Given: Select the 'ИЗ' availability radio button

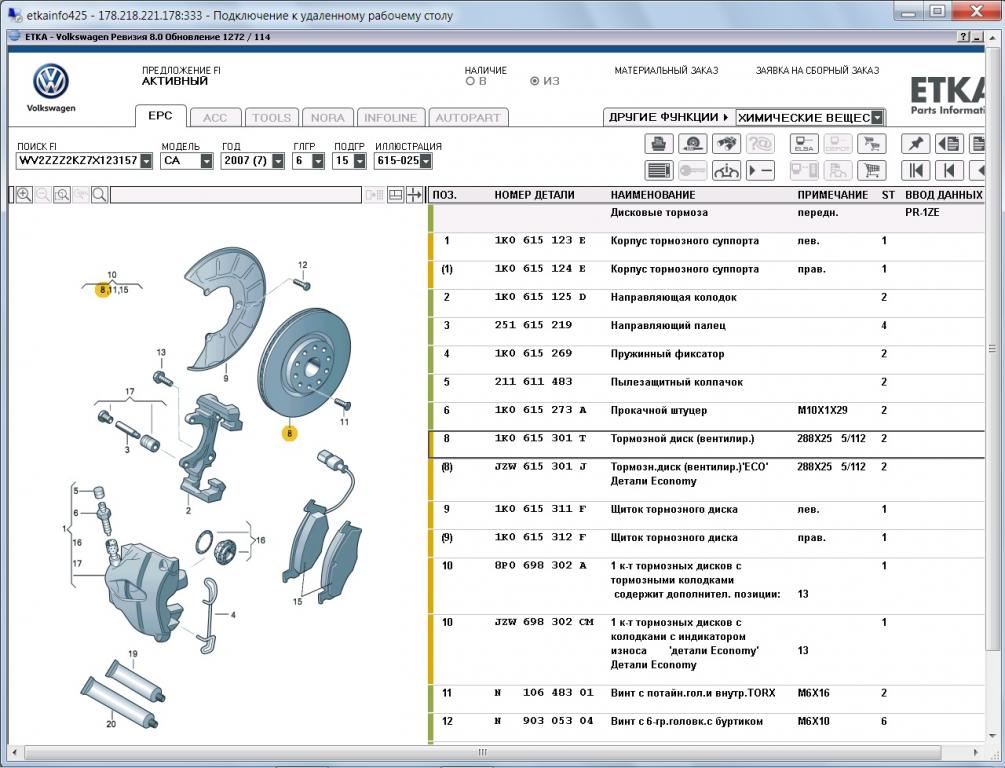Looking at the screenshot, I should 535,81.
